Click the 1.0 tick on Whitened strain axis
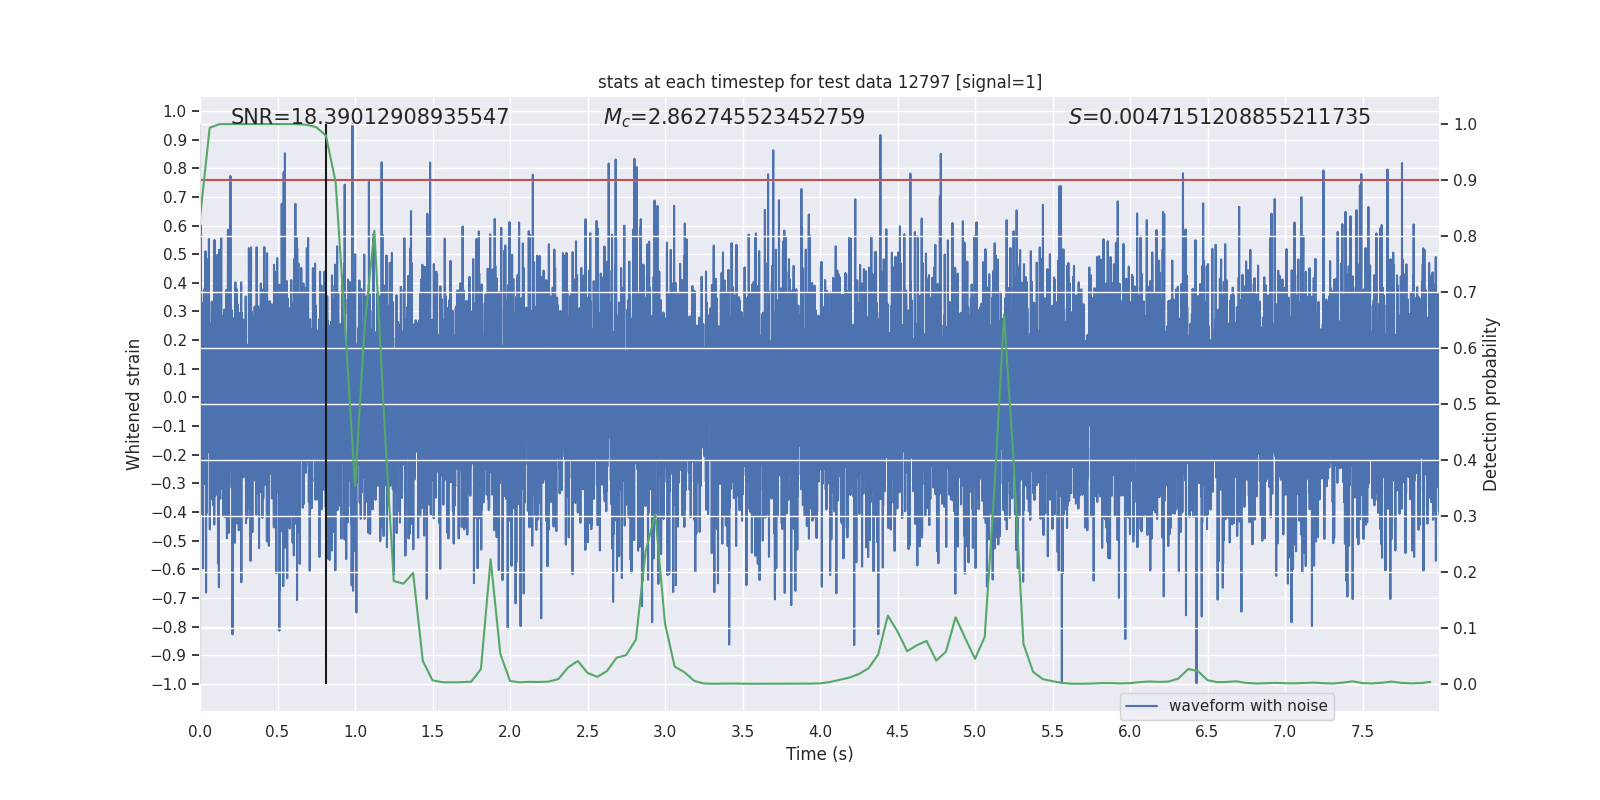The image size is (1600, 800). tap(175, 111)
